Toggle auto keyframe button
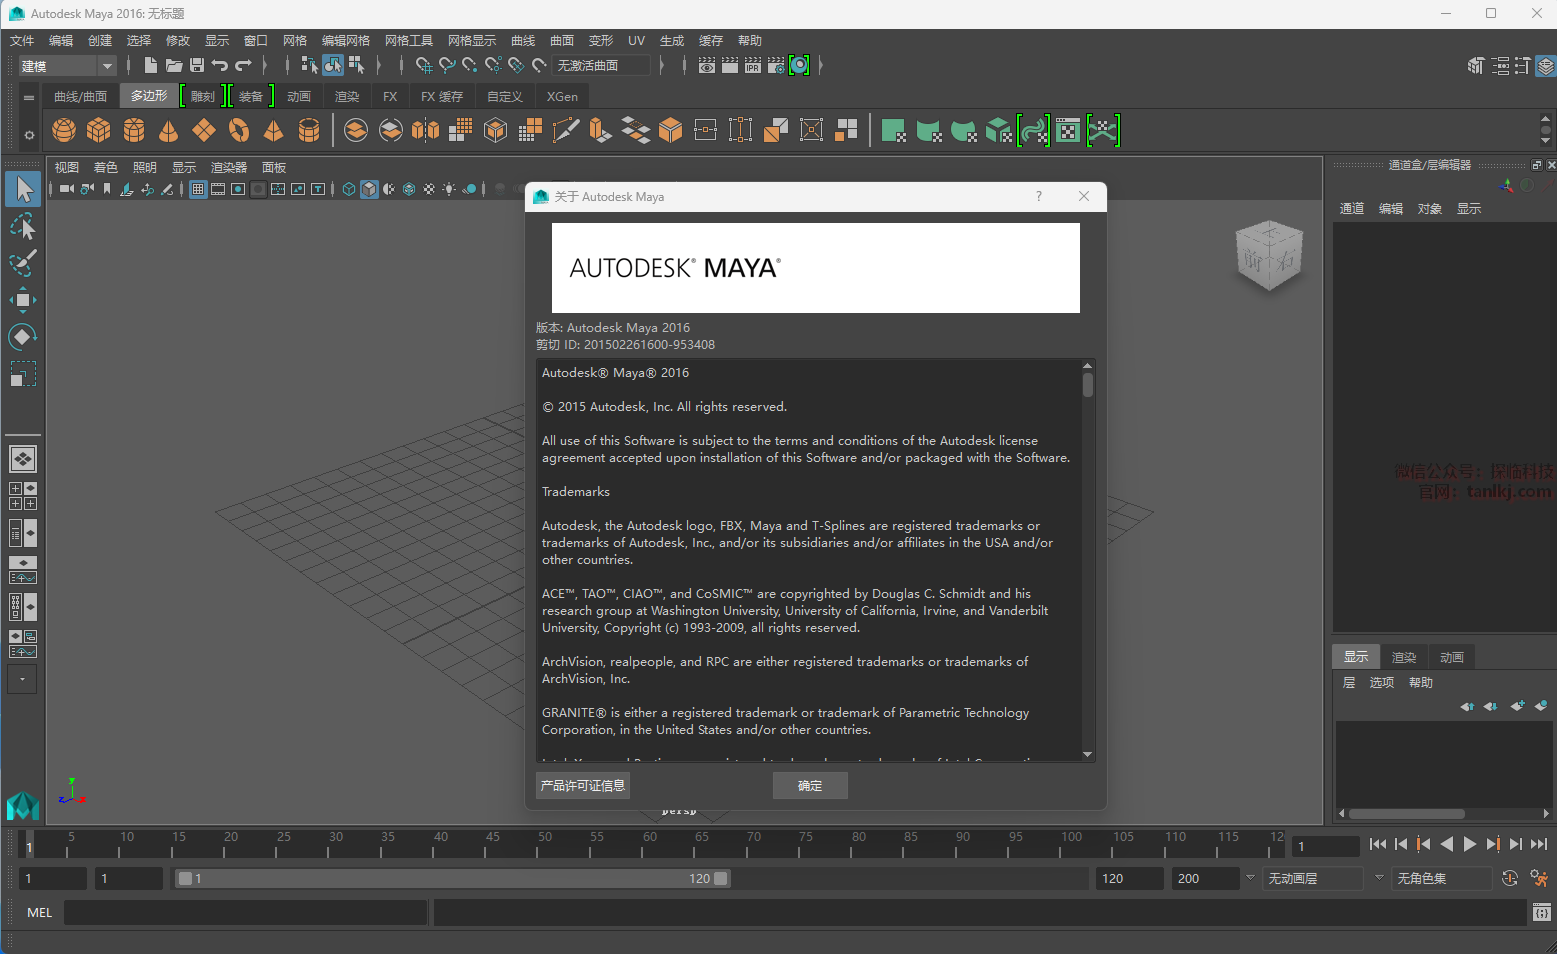1557x954 pixels. point(1510,879)
